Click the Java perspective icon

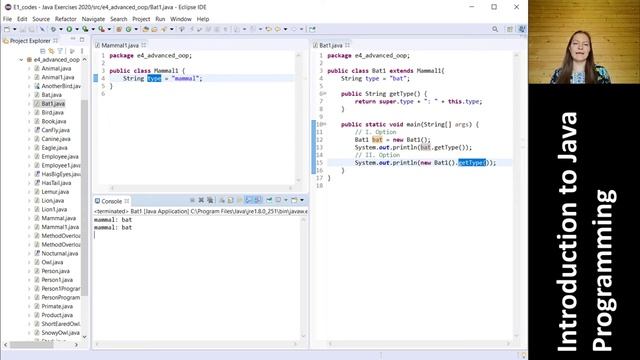522,29
